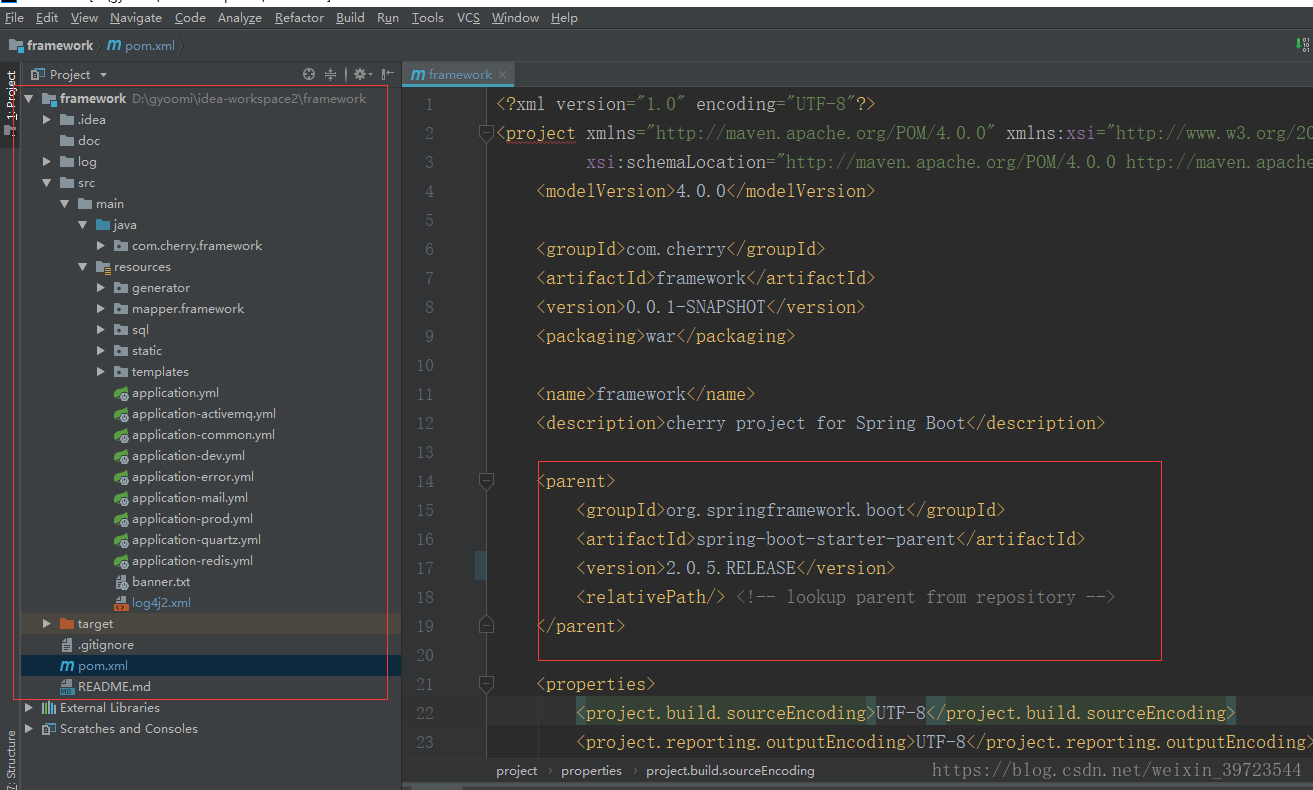Click the build status icon at top right
Viewport: 1313px width, 790px height.
(x=1302, y=44)
